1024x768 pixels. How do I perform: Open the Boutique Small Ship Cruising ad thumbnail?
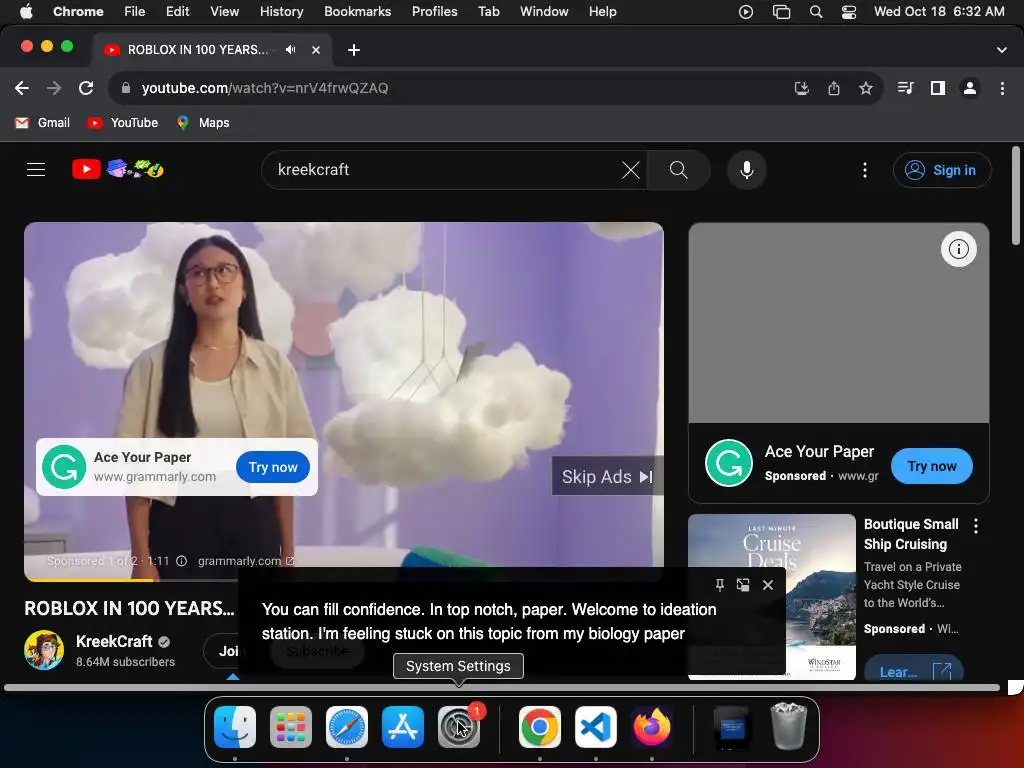coord(772,597)
